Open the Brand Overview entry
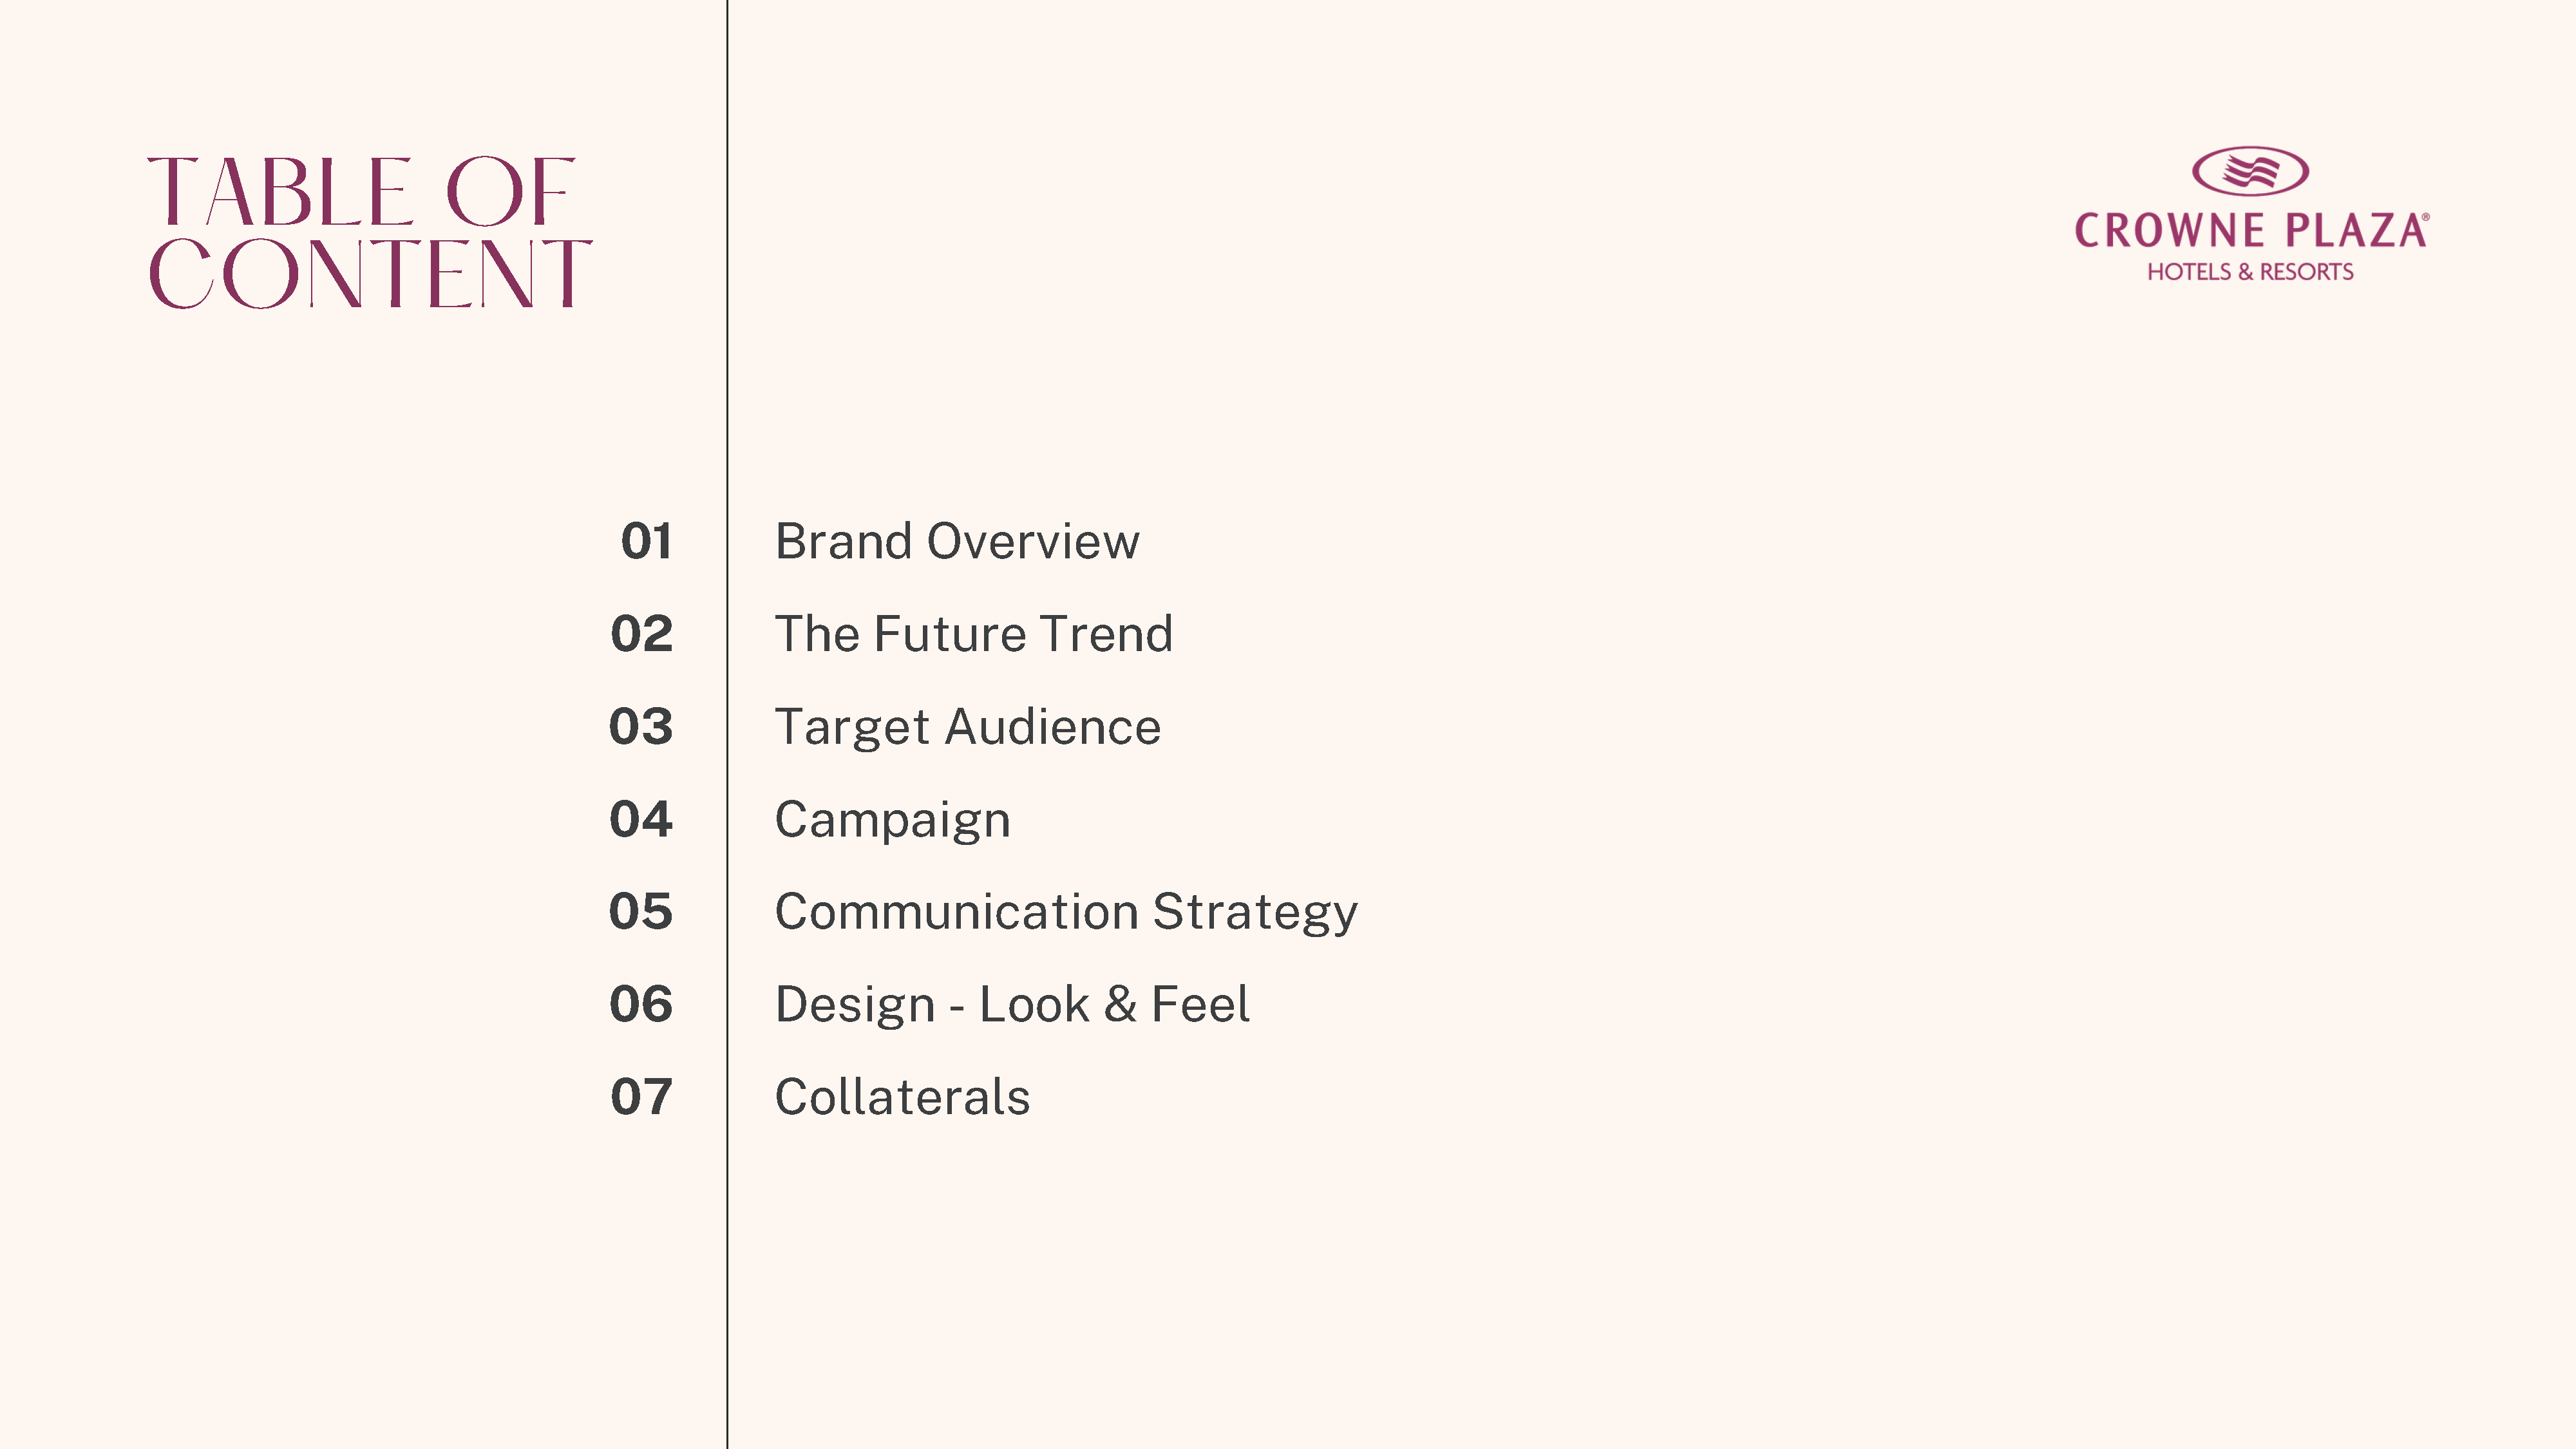This screenshot has height=1449, width=2576. [x=957, y=541]
